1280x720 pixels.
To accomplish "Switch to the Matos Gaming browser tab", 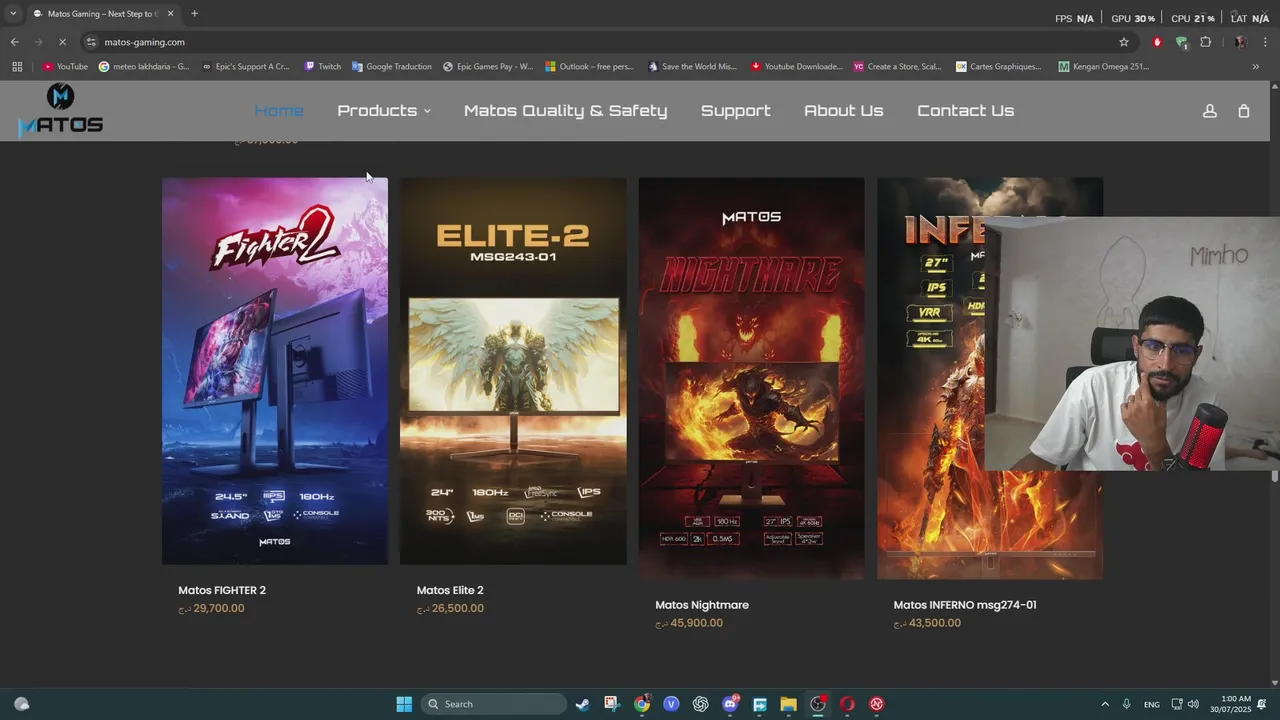I will pyautogui.click(x=103, y=14).
